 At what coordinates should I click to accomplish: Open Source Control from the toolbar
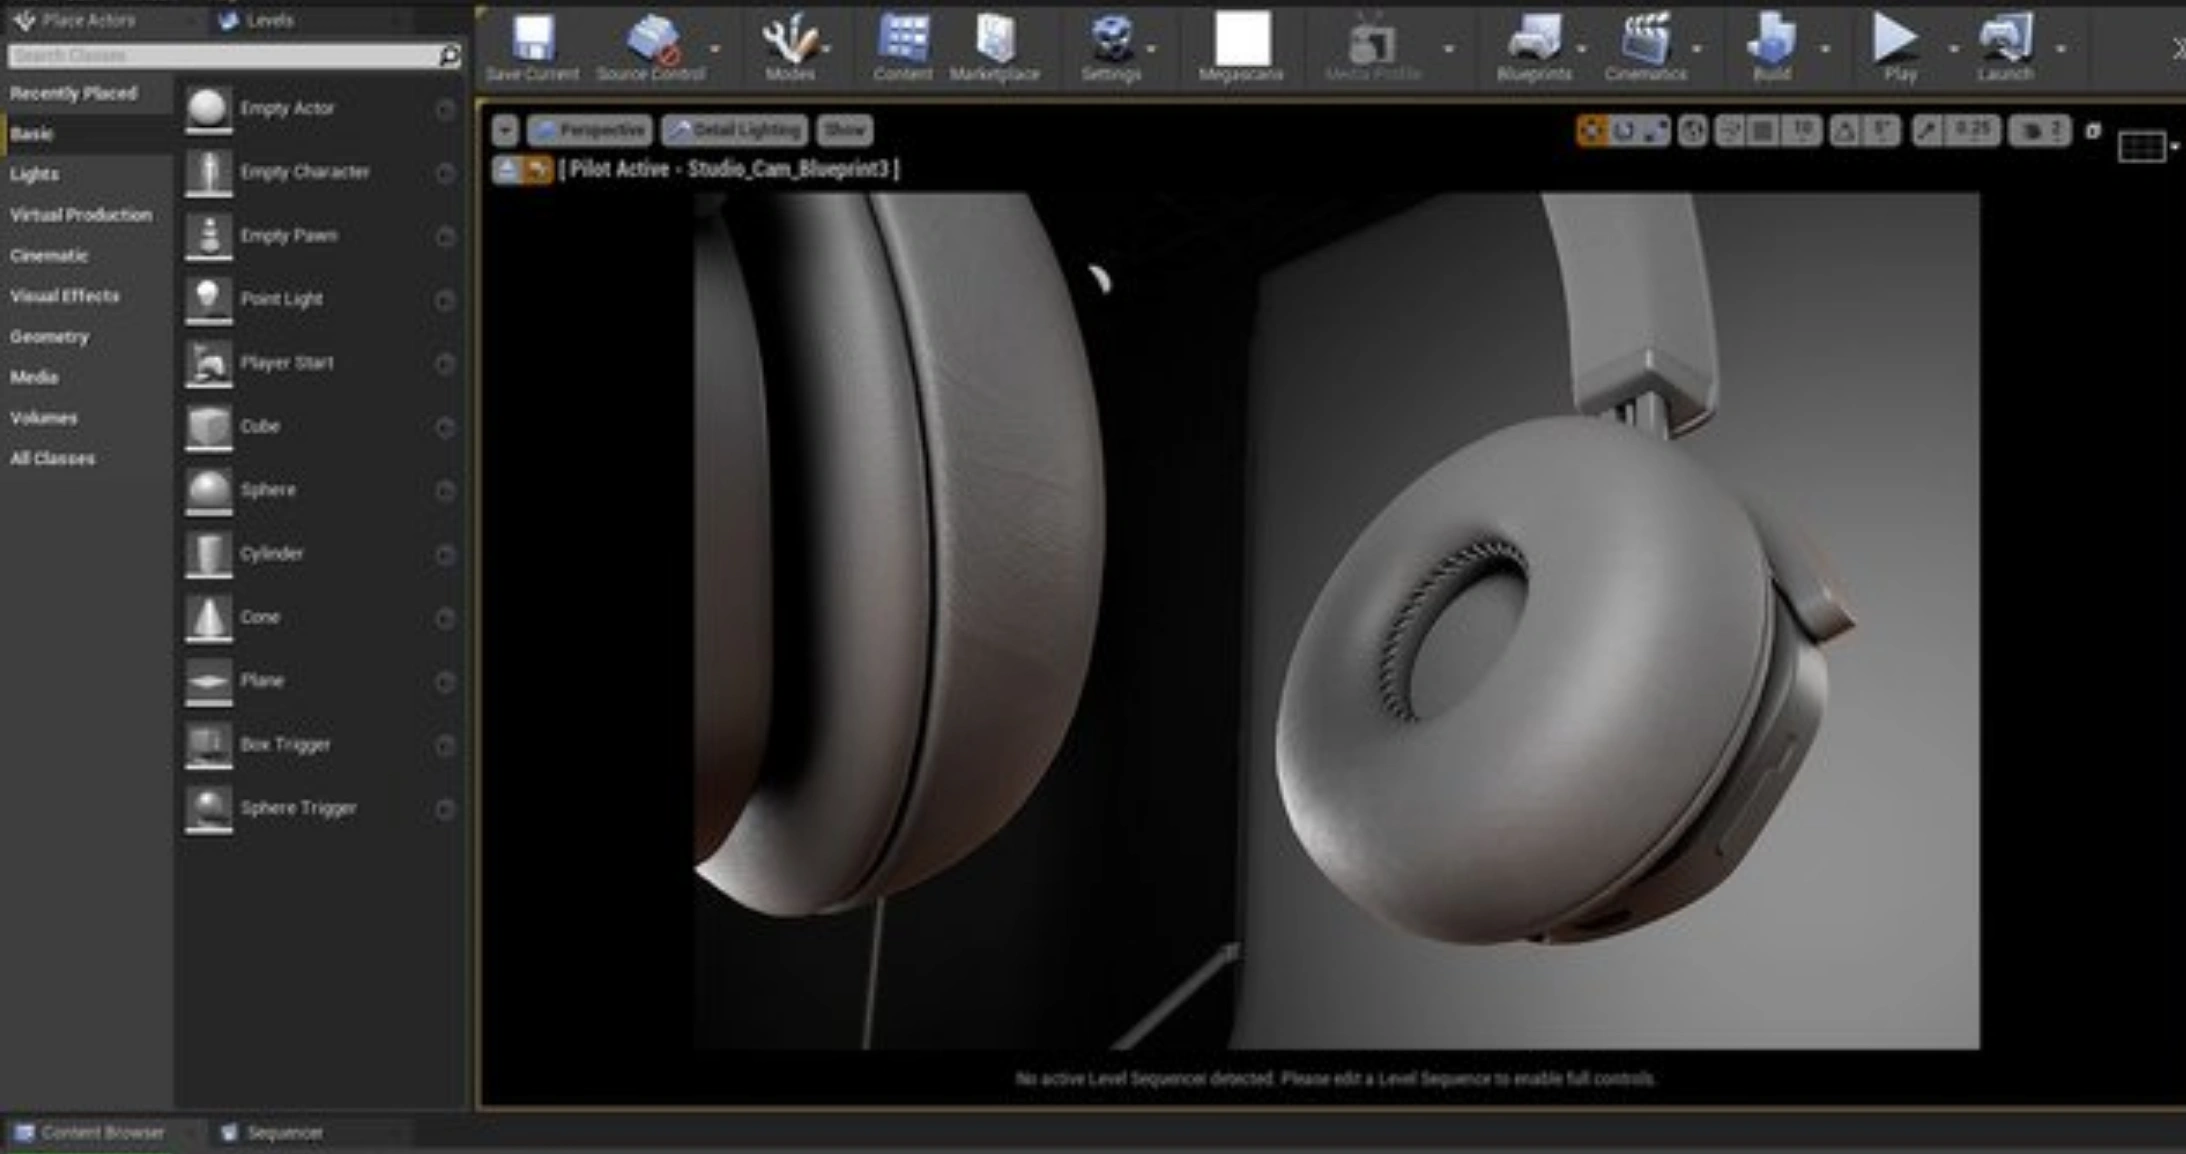point(651,46)
